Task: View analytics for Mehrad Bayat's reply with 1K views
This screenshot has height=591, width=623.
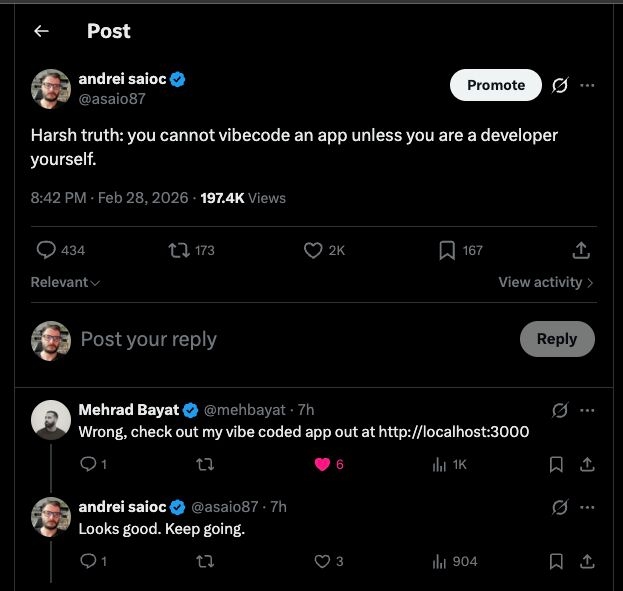Action: pyautogui.click(x=439, y=464)
